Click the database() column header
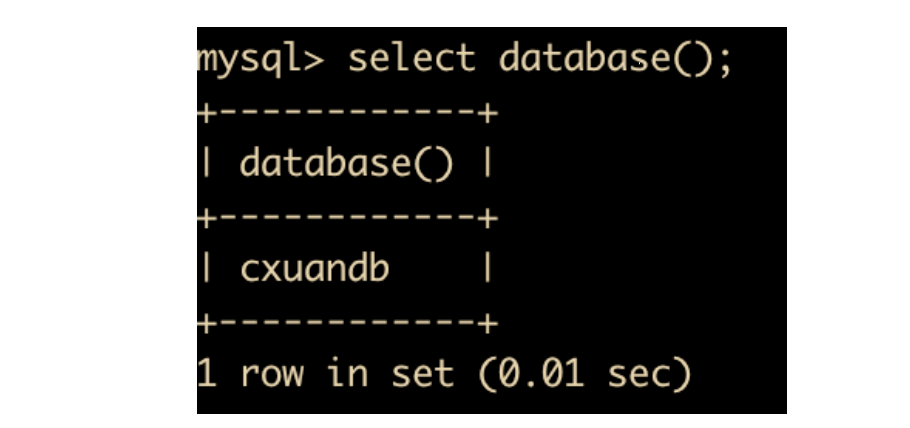The image size is (910, 428). point(346,164)
